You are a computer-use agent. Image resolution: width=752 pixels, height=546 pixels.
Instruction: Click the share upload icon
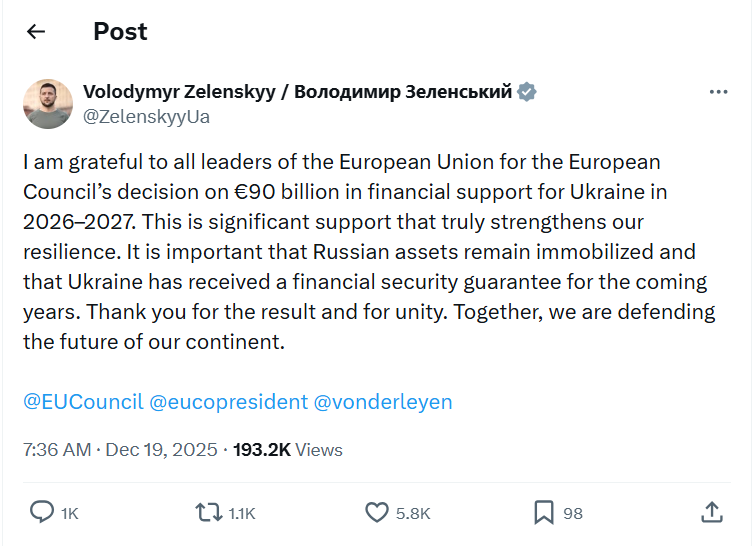coord(711,512)
